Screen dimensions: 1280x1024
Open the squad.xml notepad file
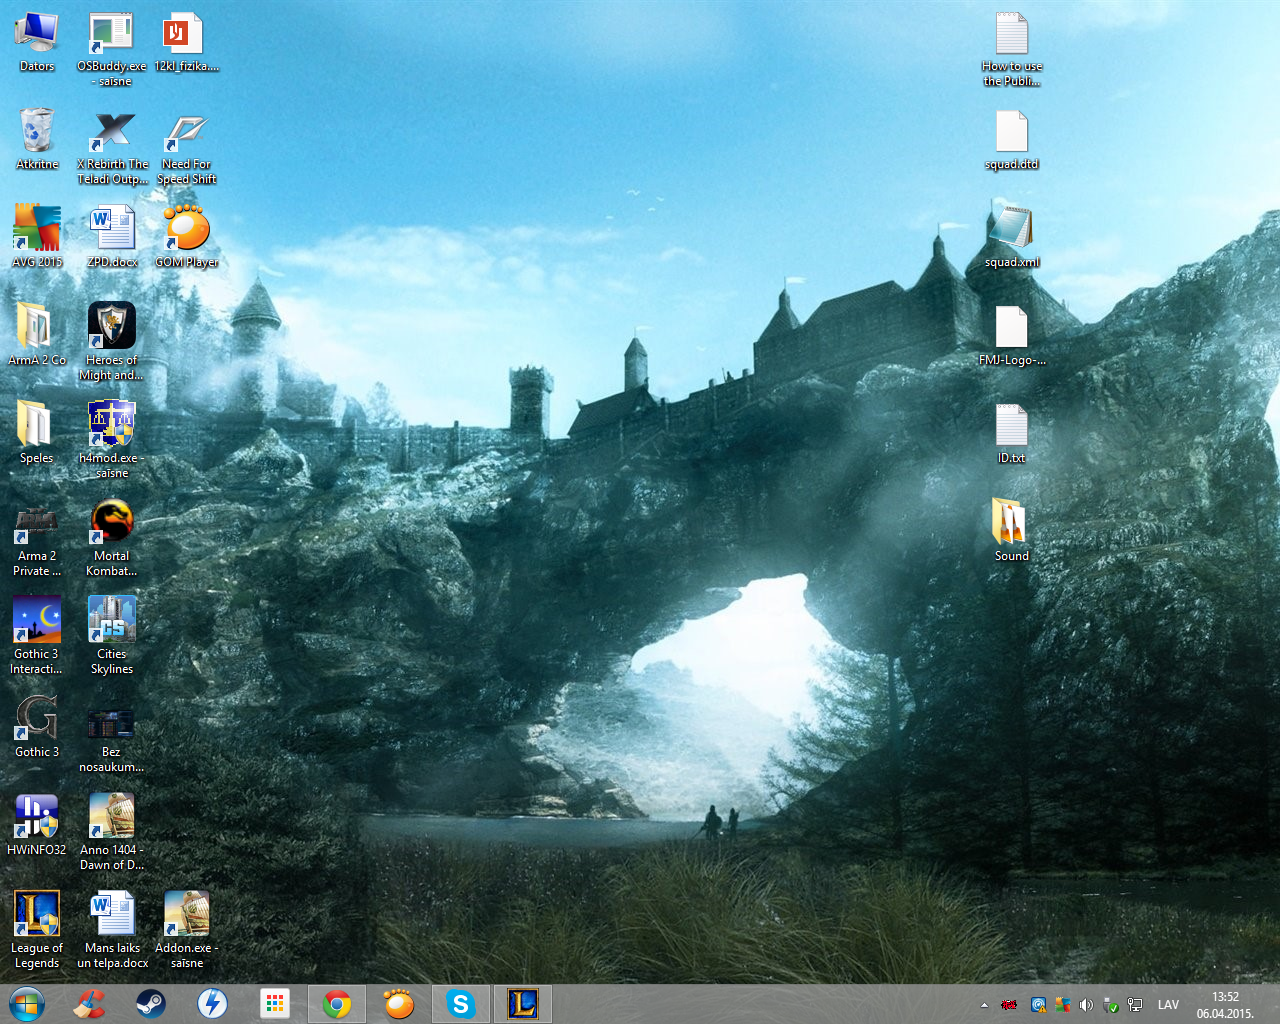coord(1012,238)
